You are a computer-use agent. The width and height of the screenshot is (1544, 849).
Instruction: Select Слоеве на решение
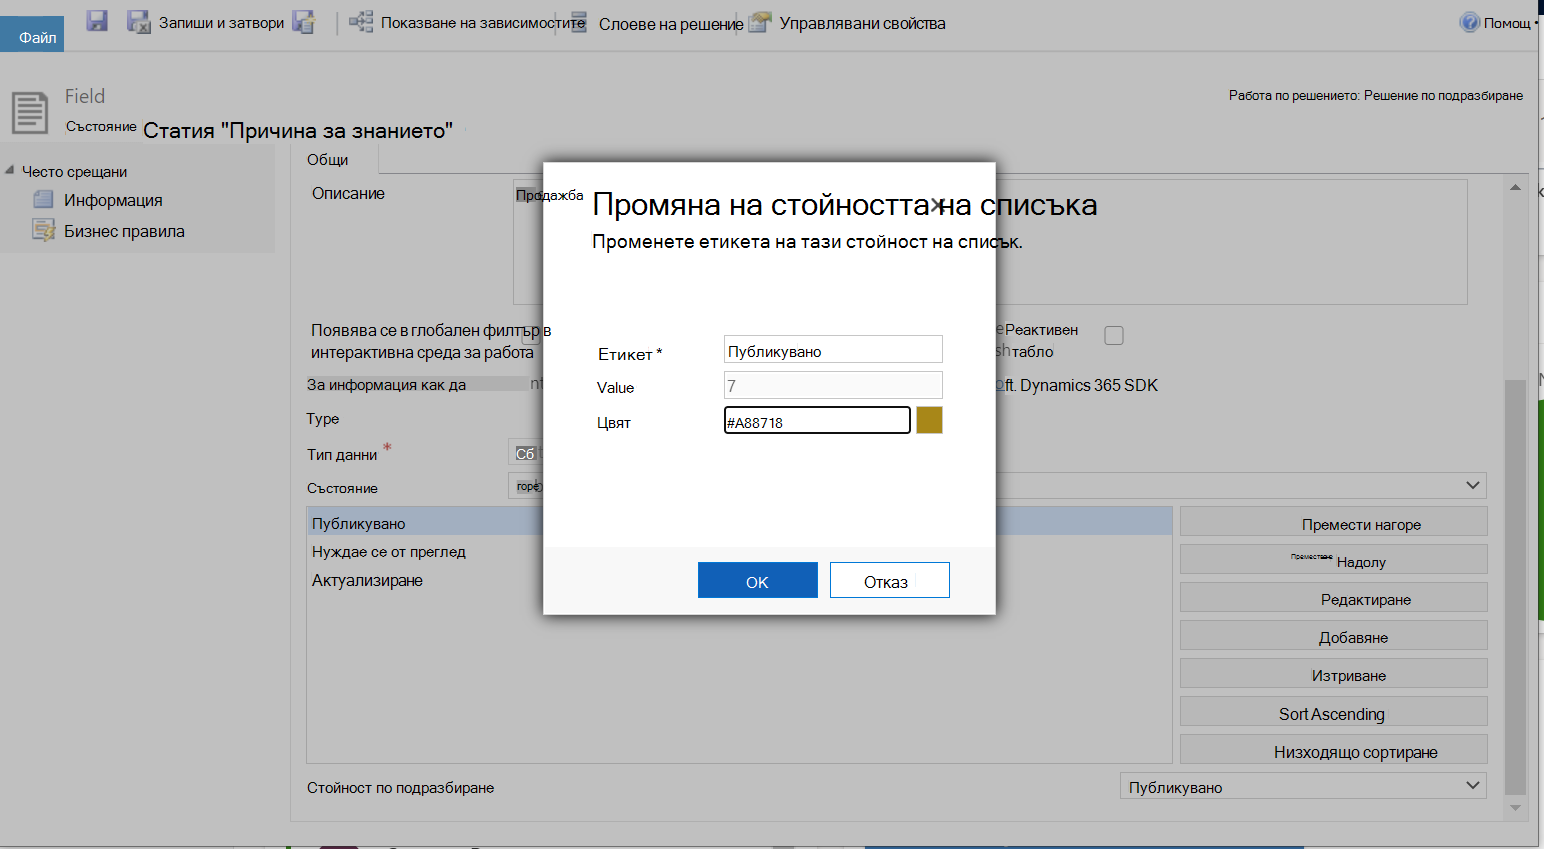click(671, 24)
